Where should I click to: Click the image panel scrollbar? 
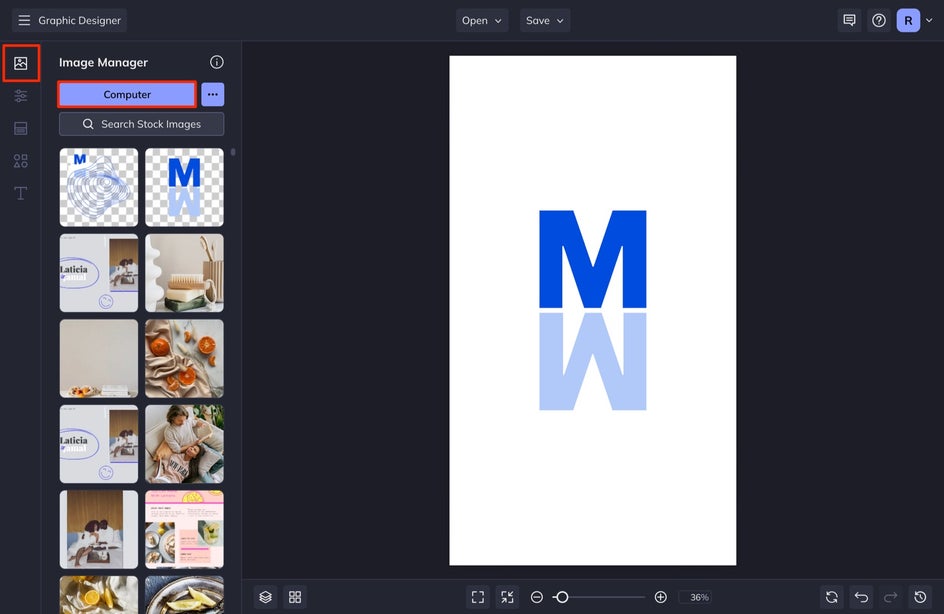[x=233, y=152]
